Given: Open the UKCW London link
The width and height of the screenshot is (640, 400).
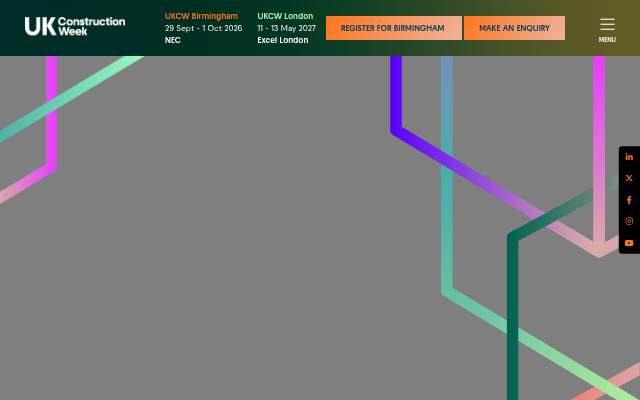Looking at the screenshot, I should pos(285,16).
